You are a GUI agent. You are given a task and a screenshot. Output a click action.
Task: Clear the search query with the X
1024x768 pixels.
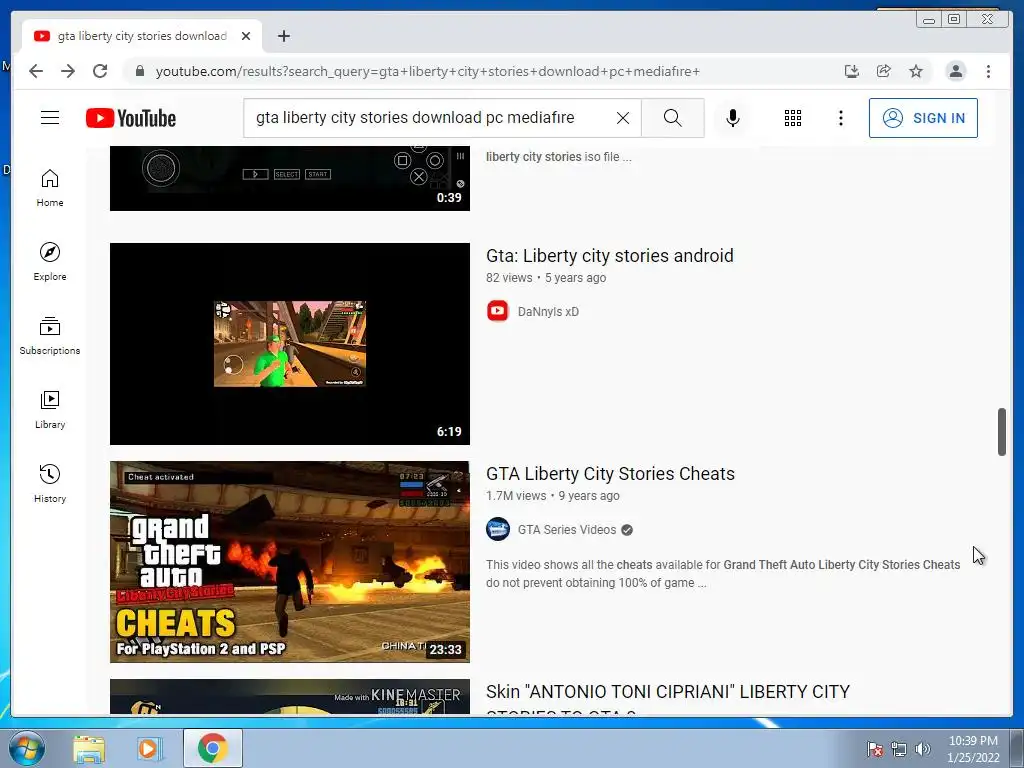pos(623,118)
